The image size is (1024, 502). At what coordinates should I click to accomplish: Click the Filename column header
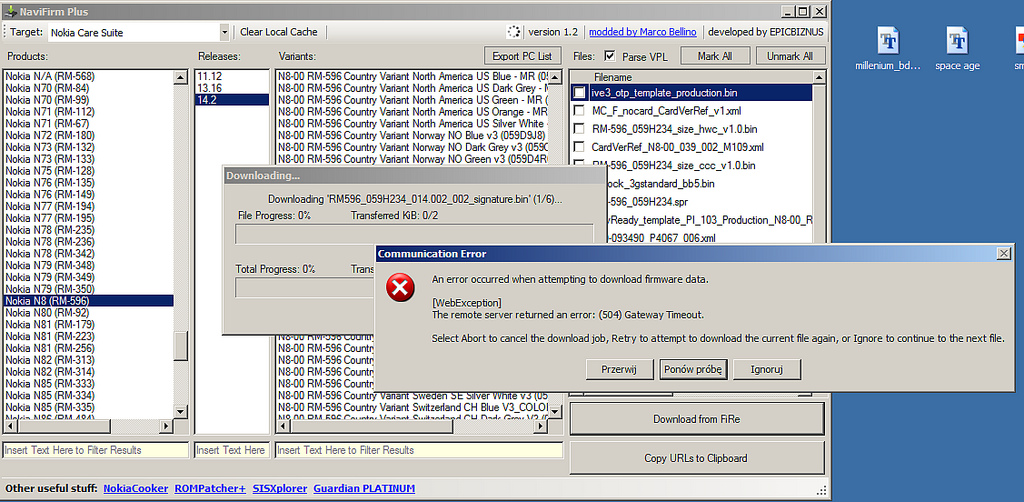pyautogui.click(x=691, y=77)
